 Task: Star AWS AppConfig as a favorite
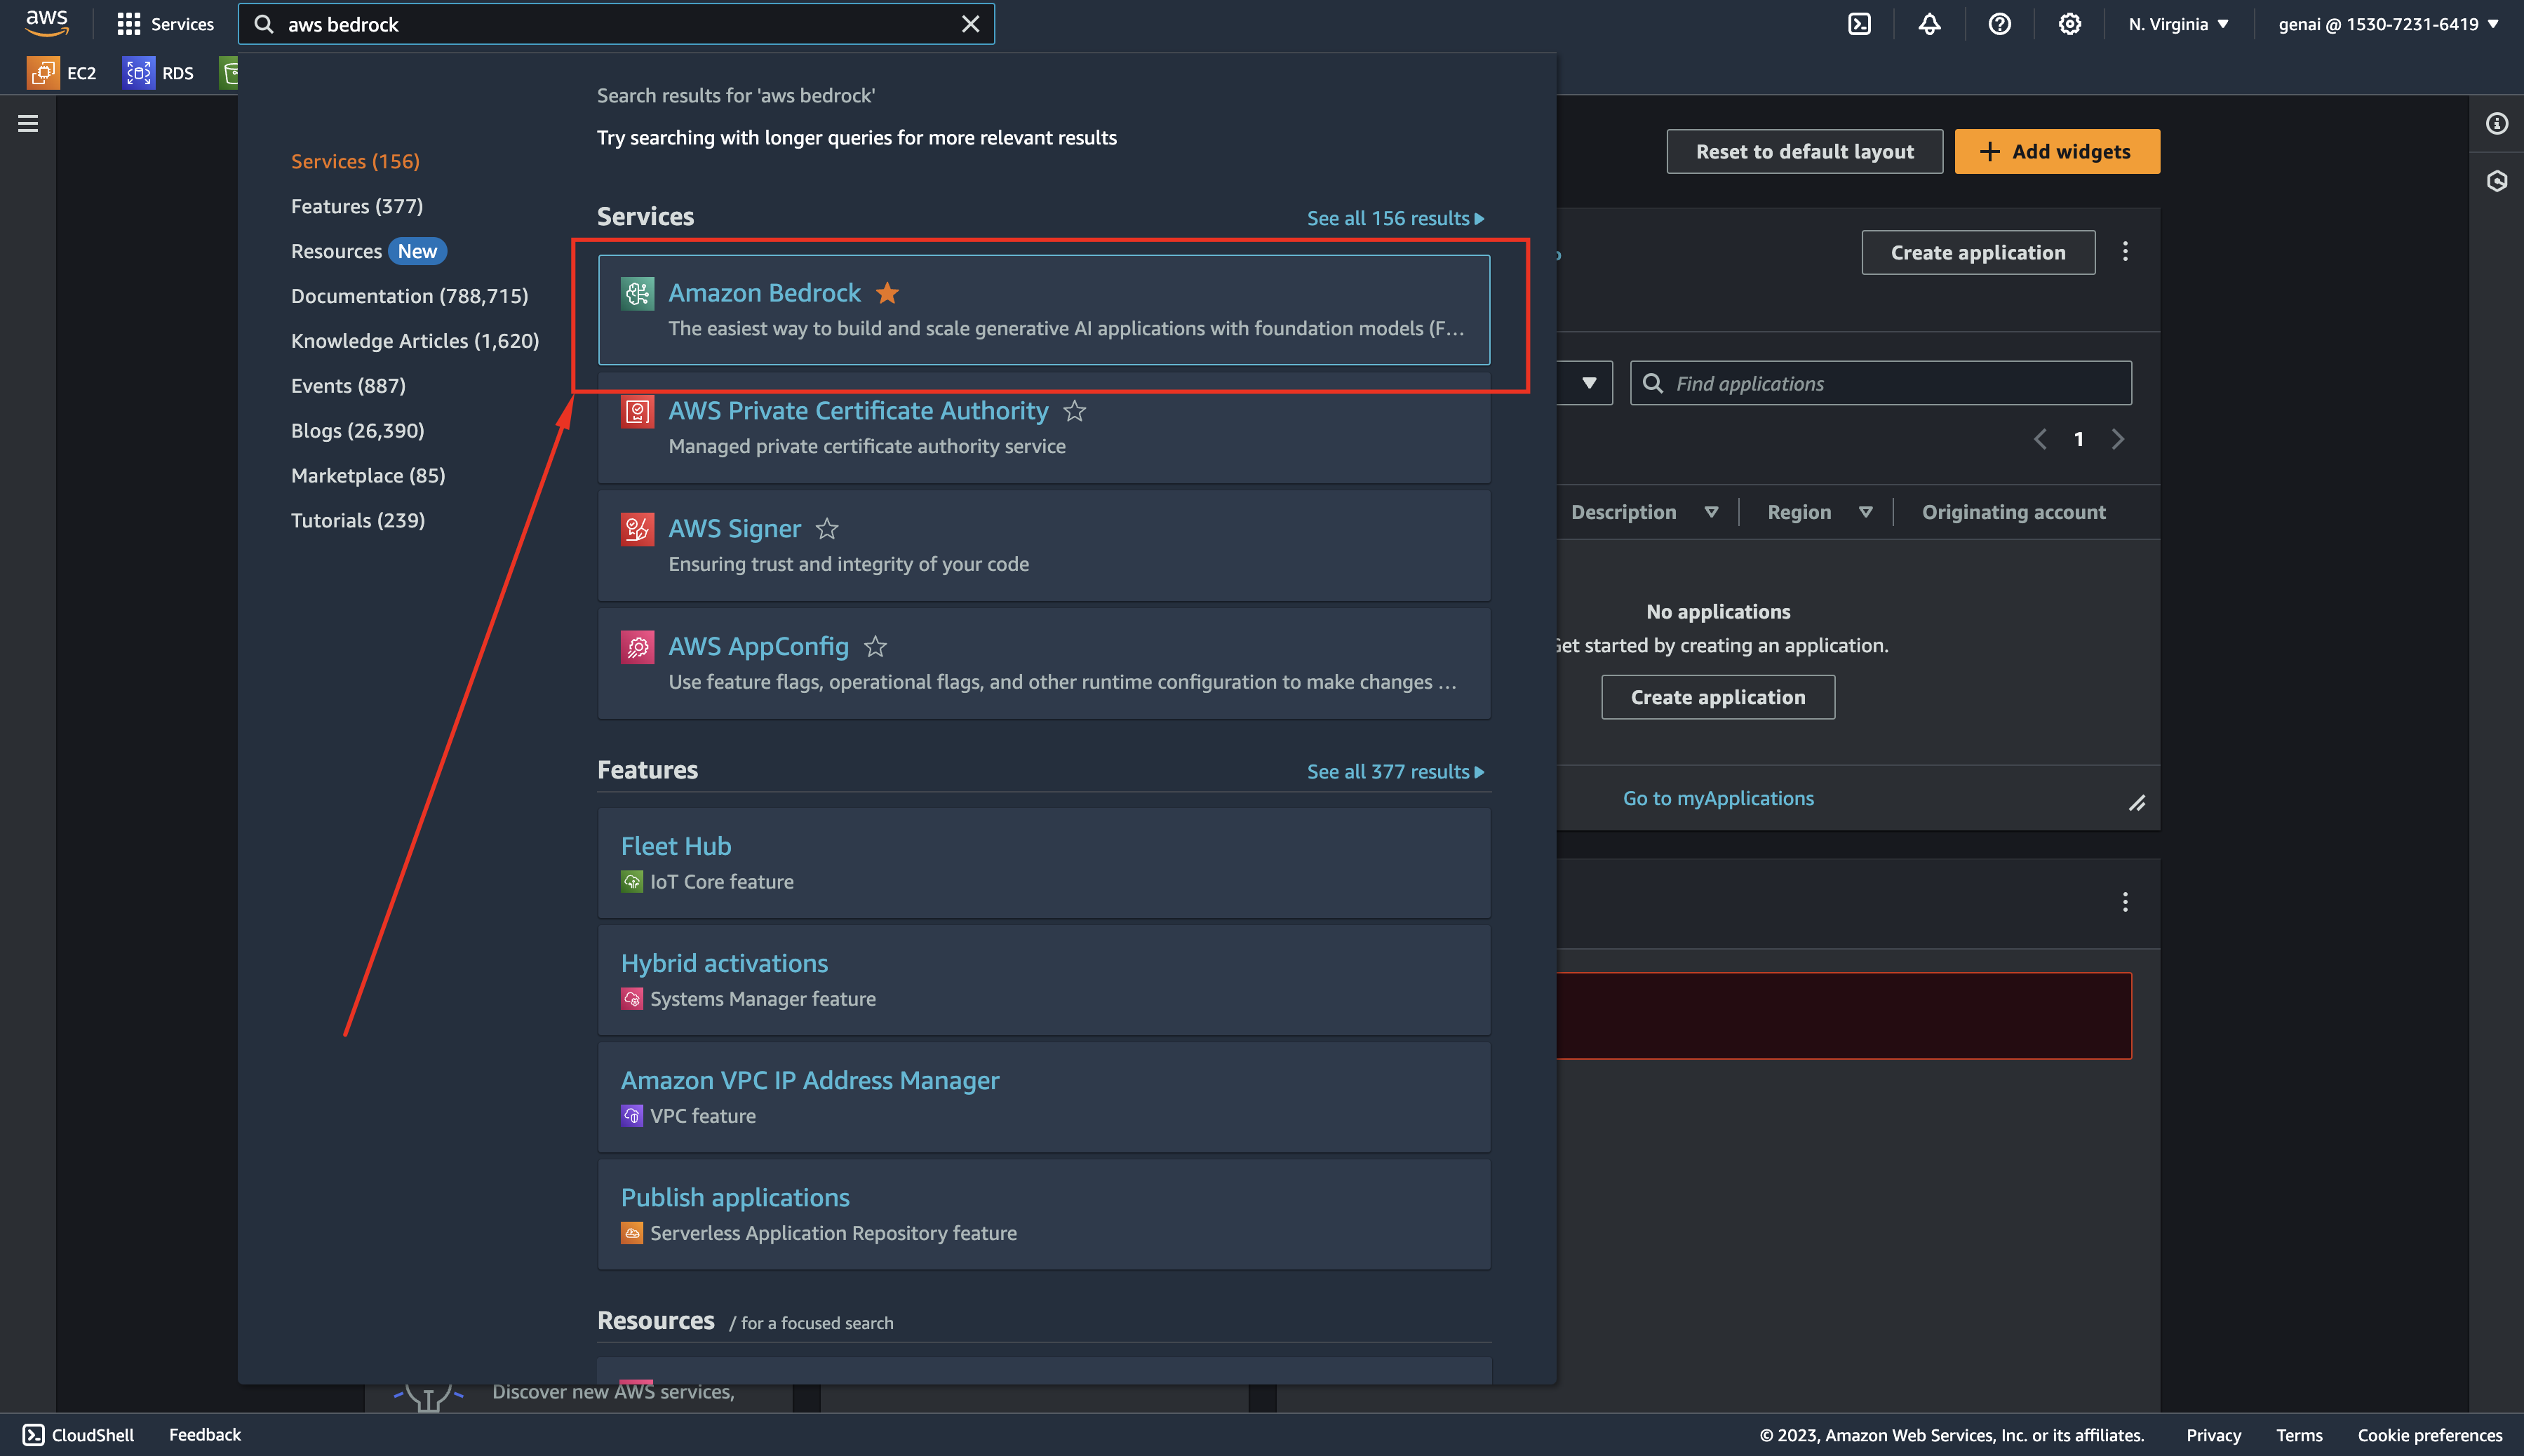click(875, 647)
